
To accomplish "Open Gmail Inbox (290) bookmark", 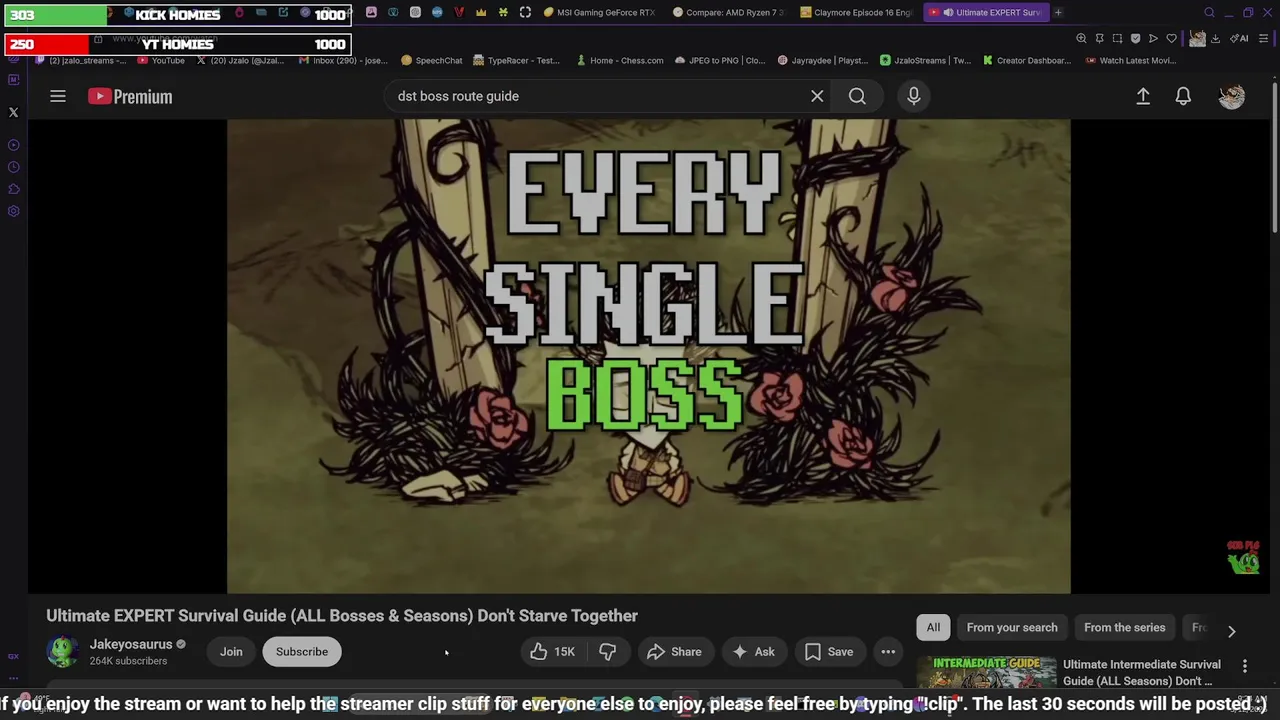I will click(x=342, y=60).
